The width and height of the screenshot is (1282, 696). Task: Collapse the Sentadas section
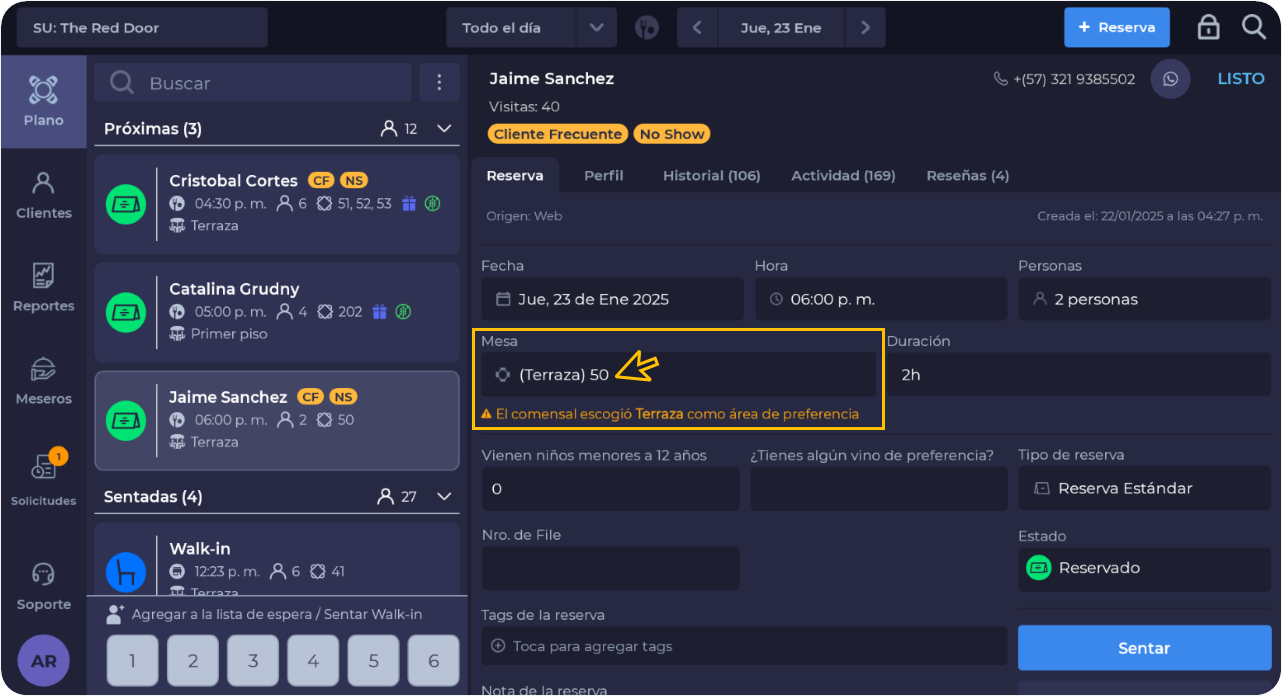[x=445, y=497]
